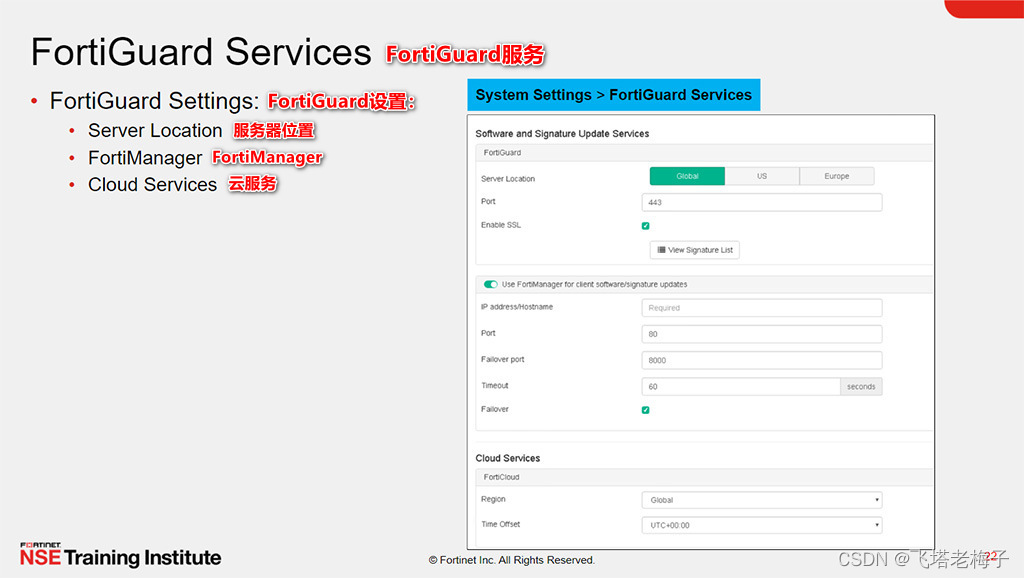Click the System Settings > FortiGuard Services header
The image size is (1024, 578).
click(614, 95)
